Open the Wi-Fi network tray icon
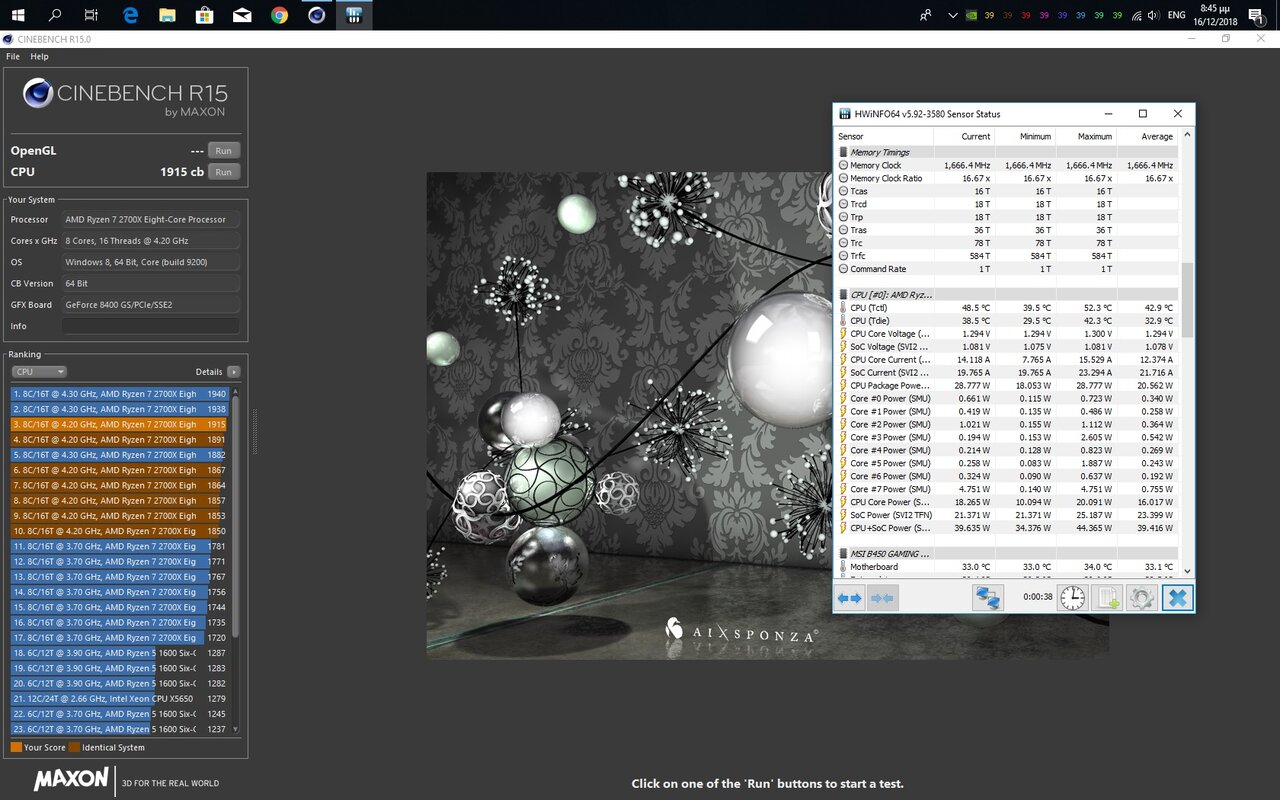1280x800 pixels. [1136, 15]
